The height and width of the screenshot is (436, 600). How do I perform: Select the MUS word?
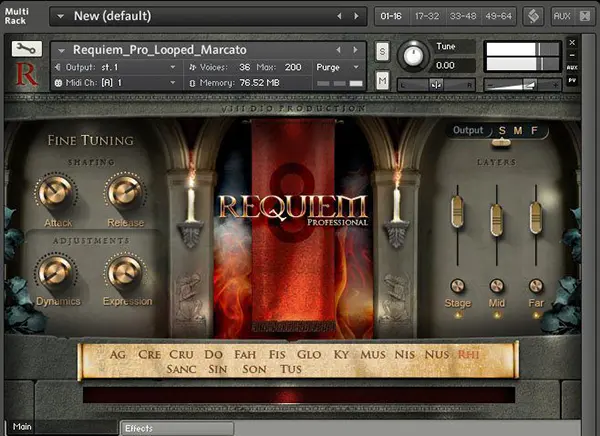click(373, 355)
